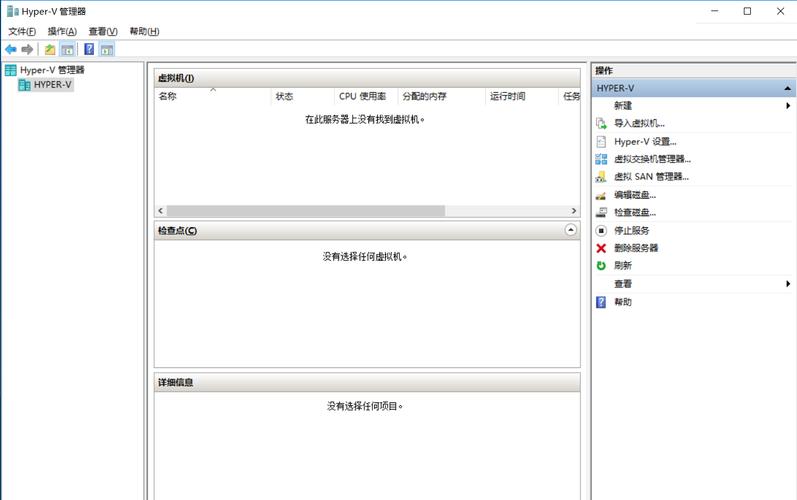Select HYPER-V server node in tree
This screenshot has height=500, width=797.
coord(52,85)
